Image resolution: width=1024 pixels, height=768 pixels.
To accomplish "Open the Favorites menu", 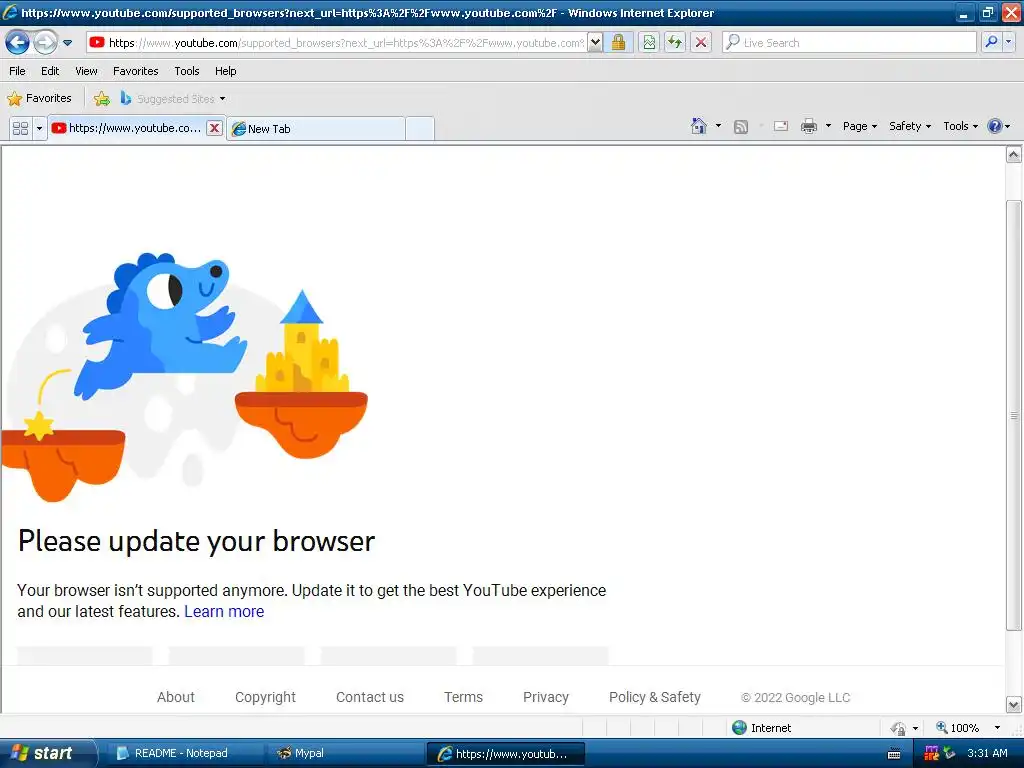I will (136, 71).
